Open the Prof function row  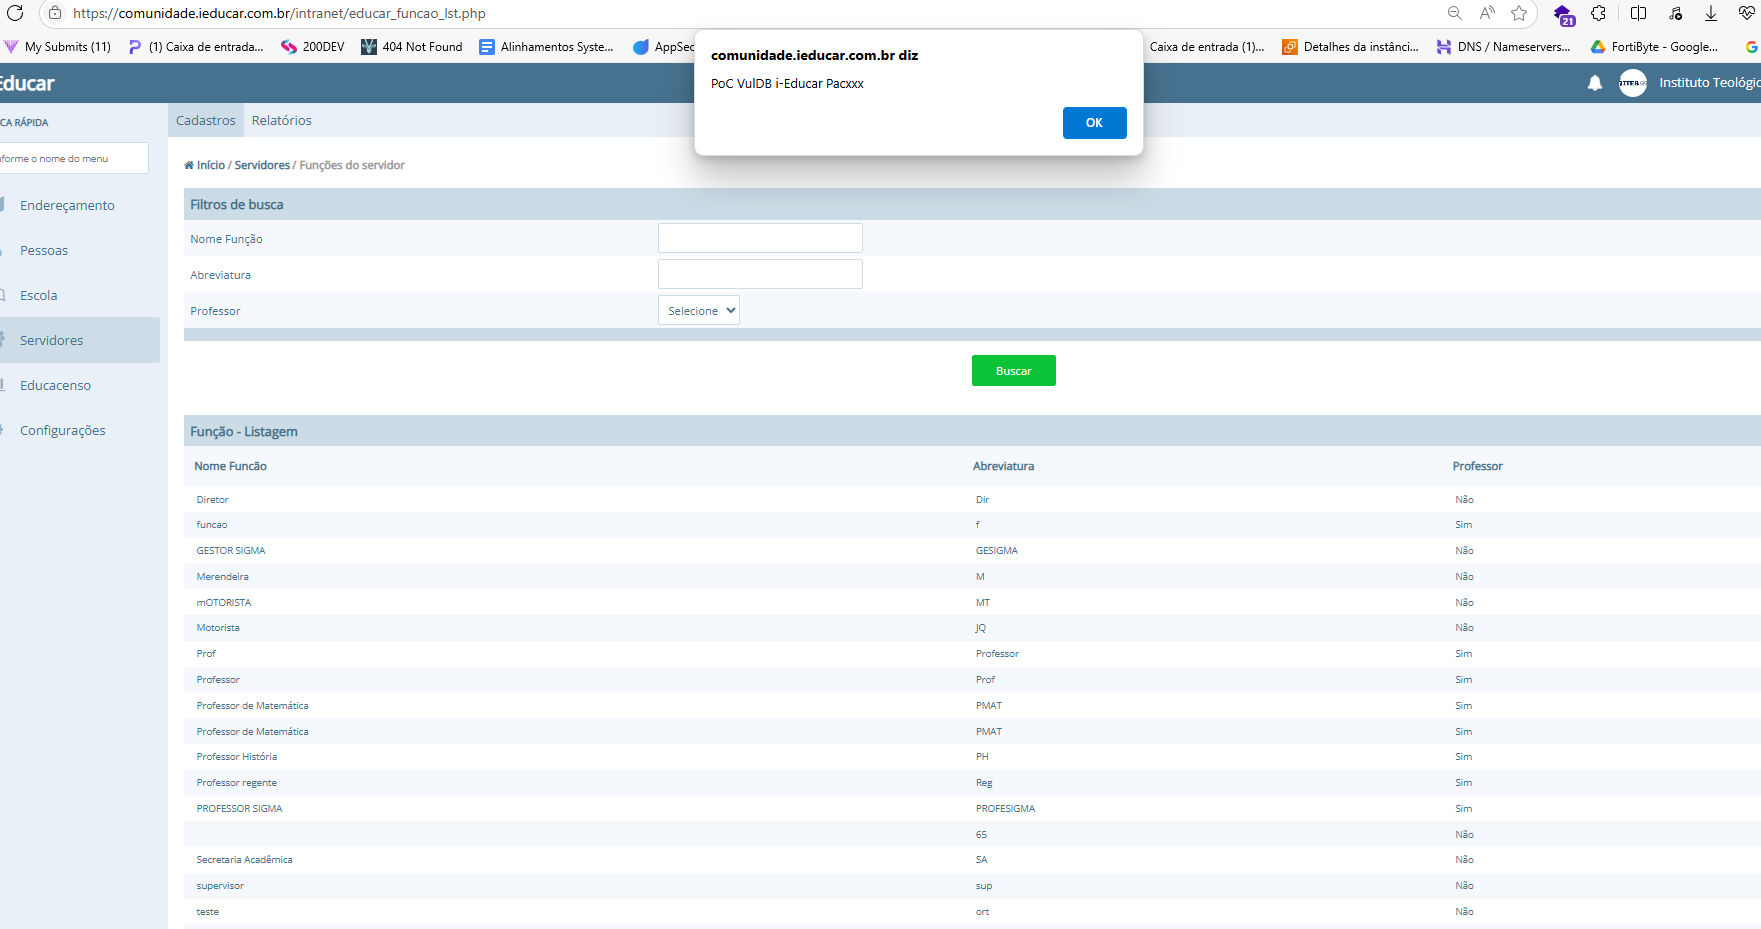pos(206,654)
